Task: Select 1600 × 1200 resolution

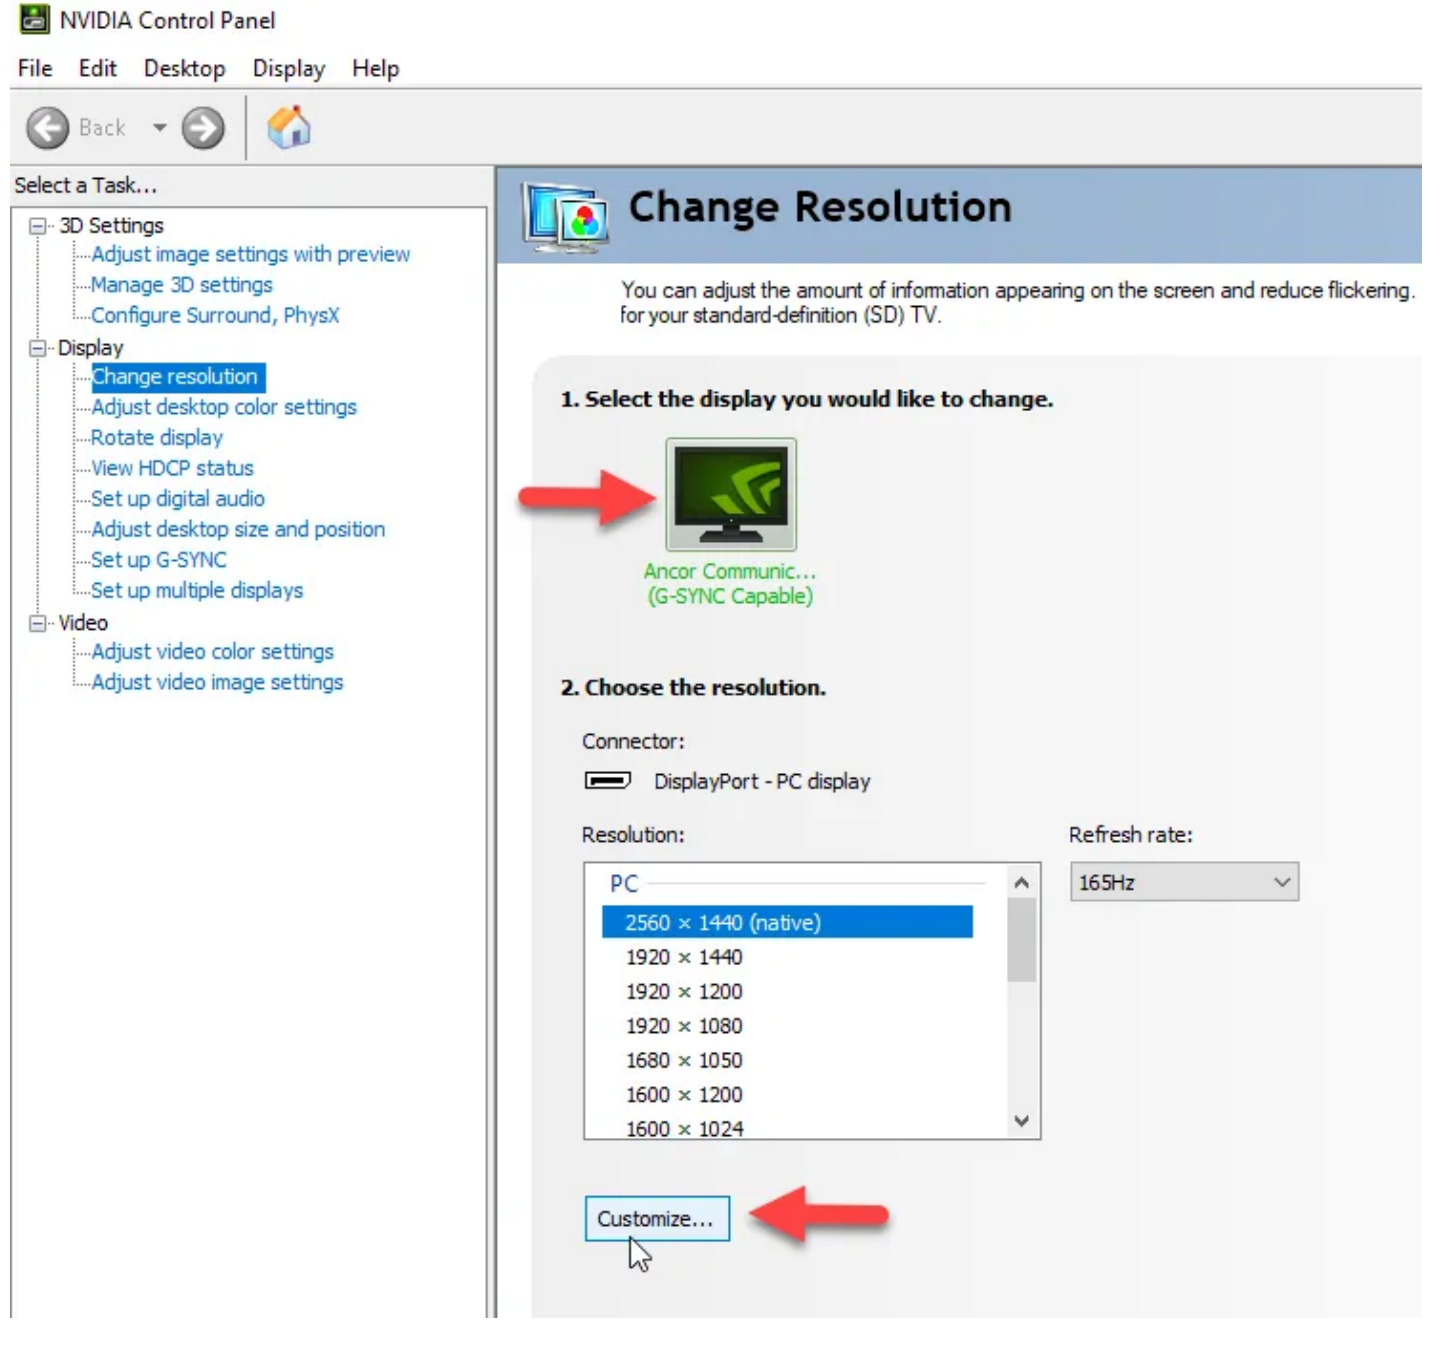Action: (684, 1095)
